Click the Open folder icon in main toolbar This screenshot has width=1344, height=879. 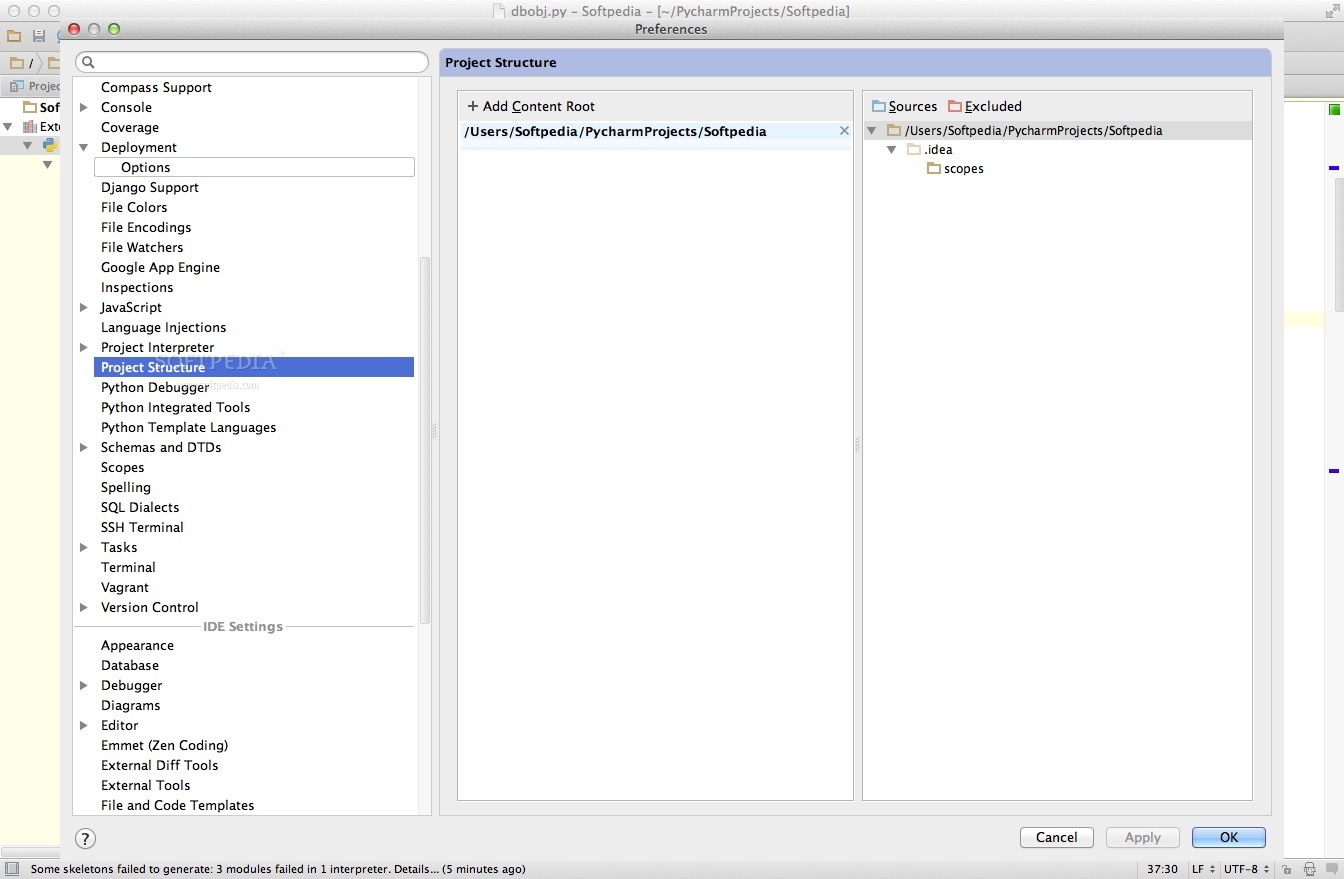(x=14, y=35)
